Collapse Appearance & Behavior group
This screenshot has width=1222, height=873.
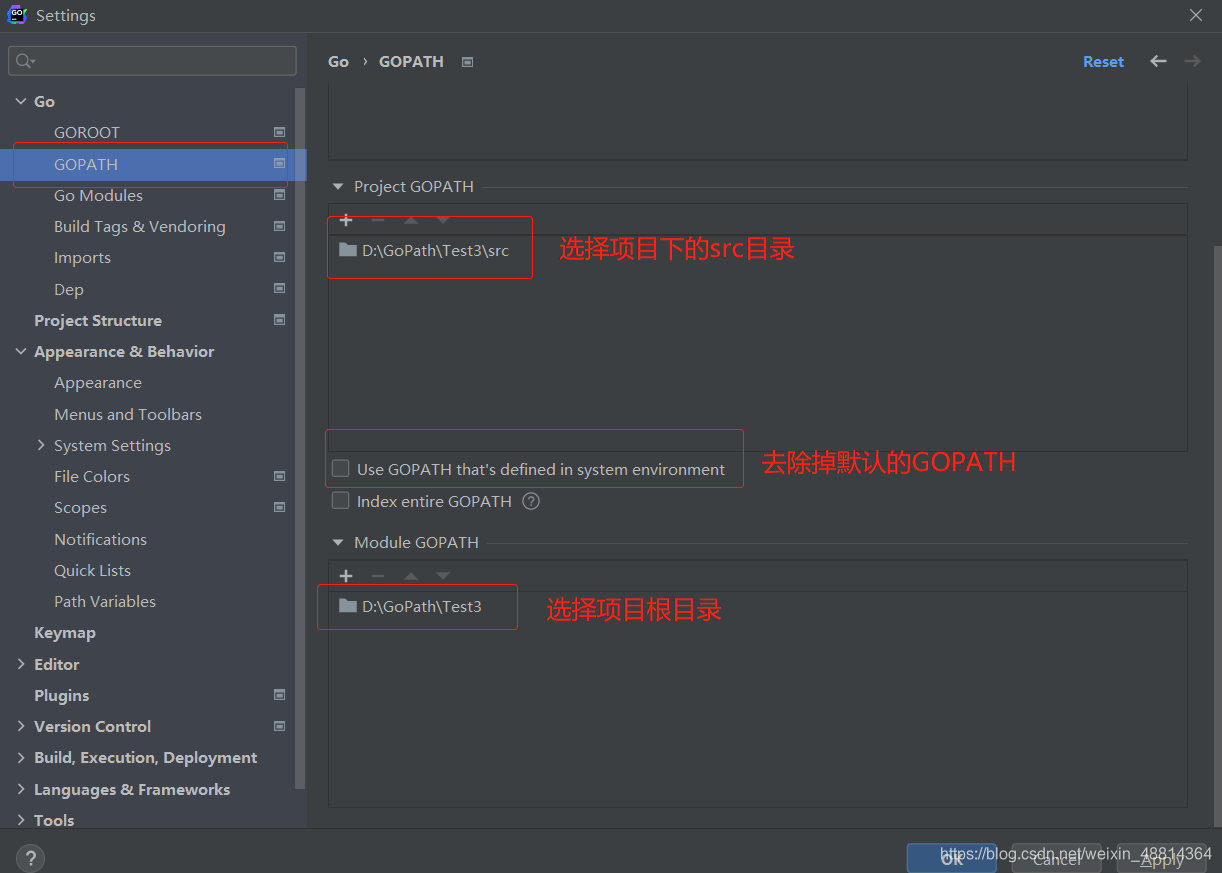click(x=21, y=351)
